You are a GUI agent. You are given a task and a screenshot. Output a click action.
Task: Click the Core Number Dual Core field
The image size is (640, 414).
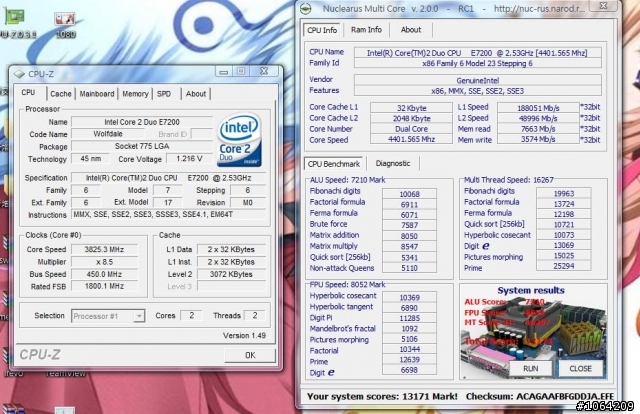tap(411, 129)
